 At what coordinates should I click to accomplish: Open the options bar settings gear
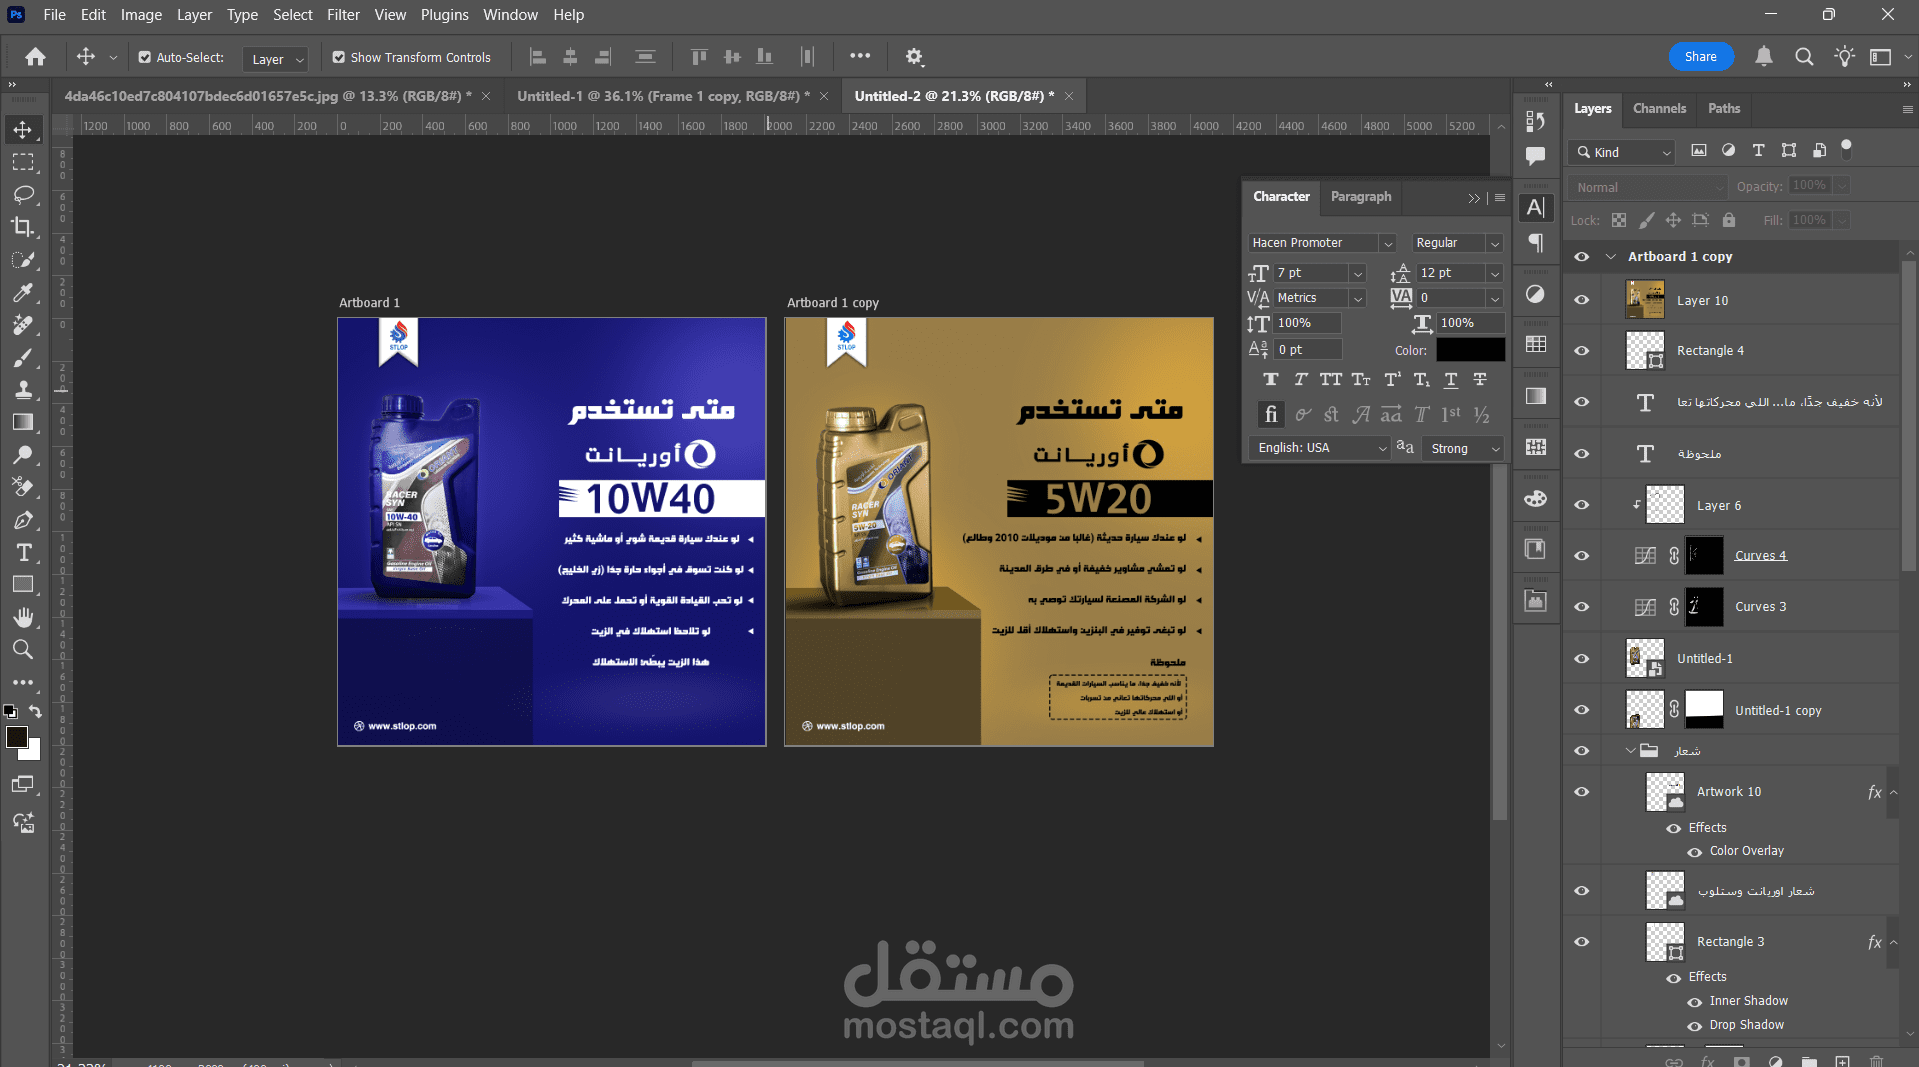[x=914, y=57]
